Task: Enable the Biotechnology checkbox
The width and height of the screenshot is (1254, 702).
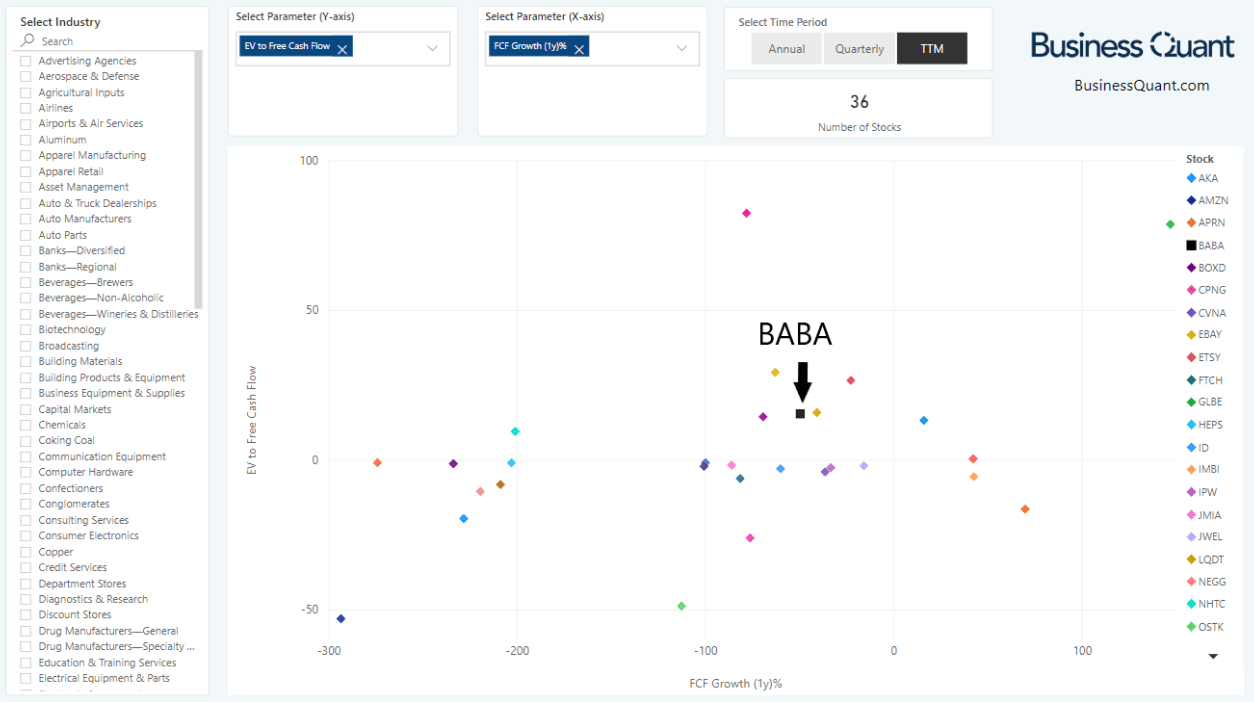Action: point(26,330)
